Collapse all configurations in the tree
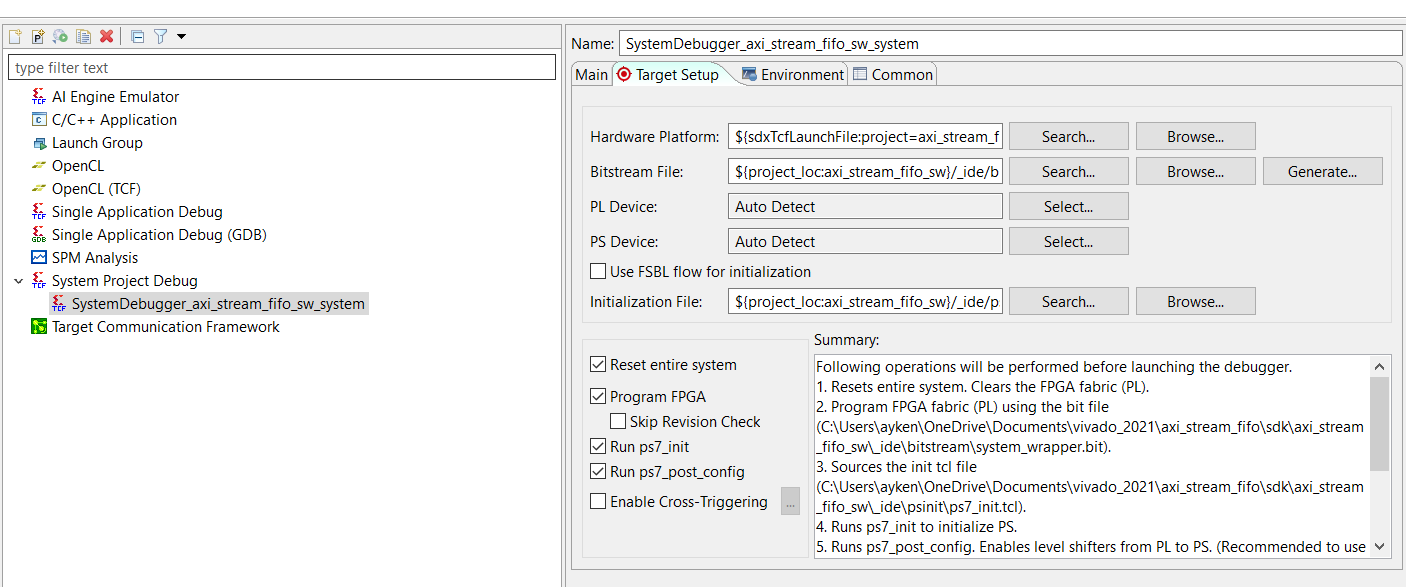 138,36
